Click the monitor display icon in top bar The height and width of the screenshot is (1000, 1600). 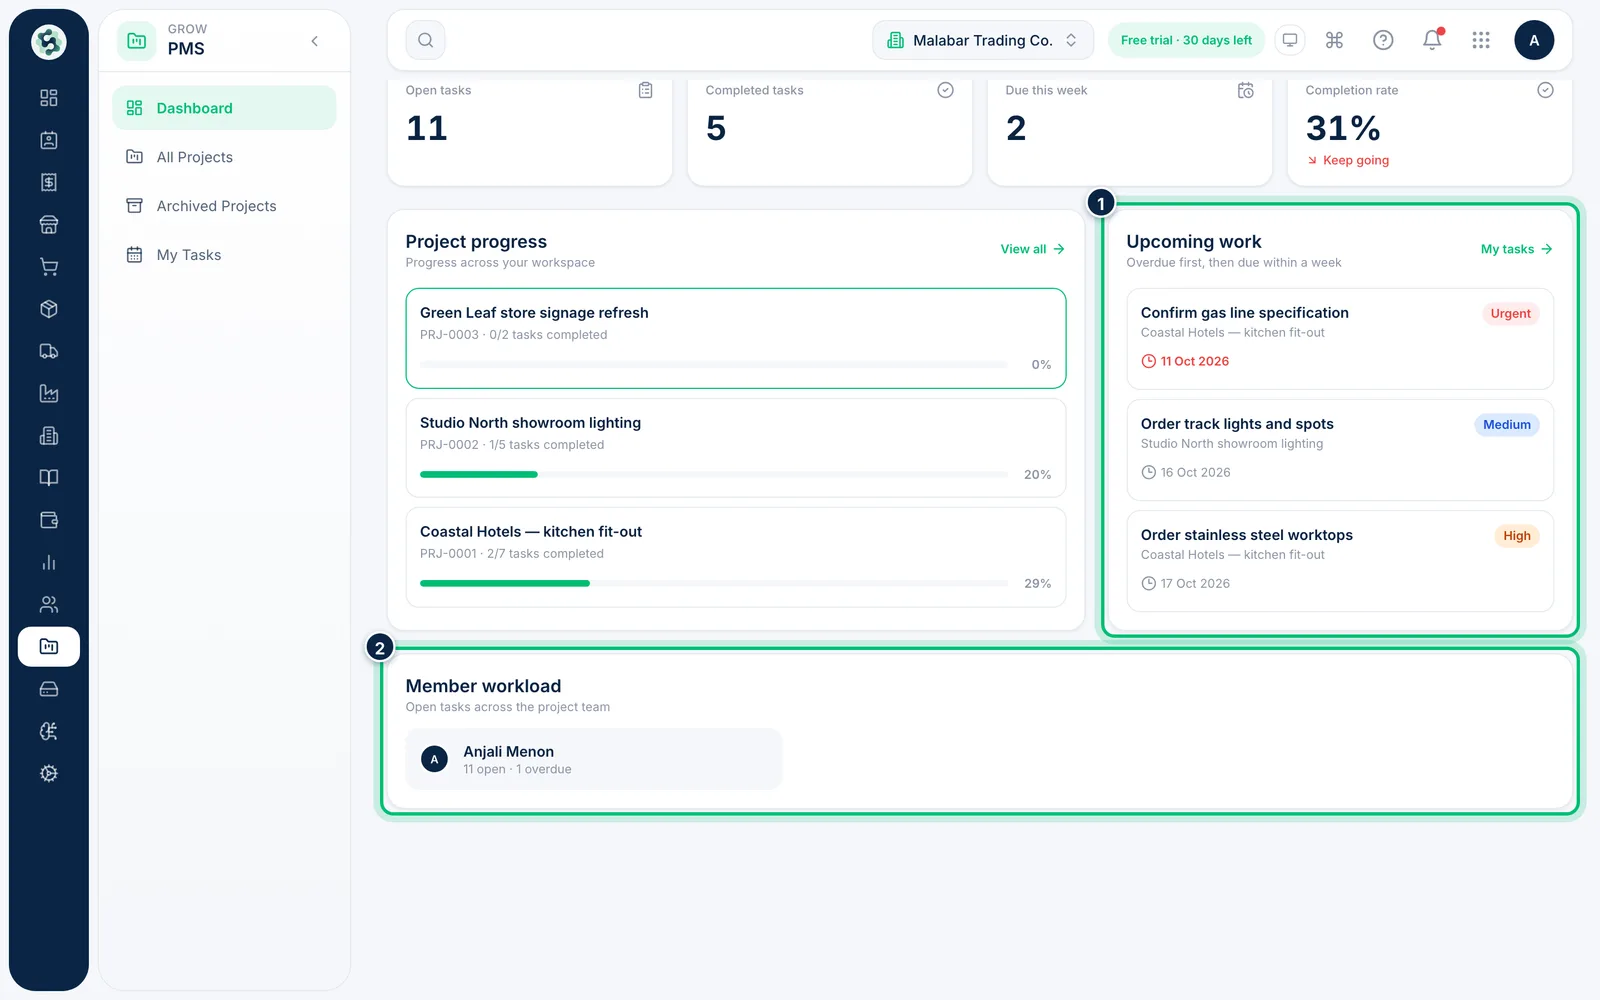click(1290, 40)
